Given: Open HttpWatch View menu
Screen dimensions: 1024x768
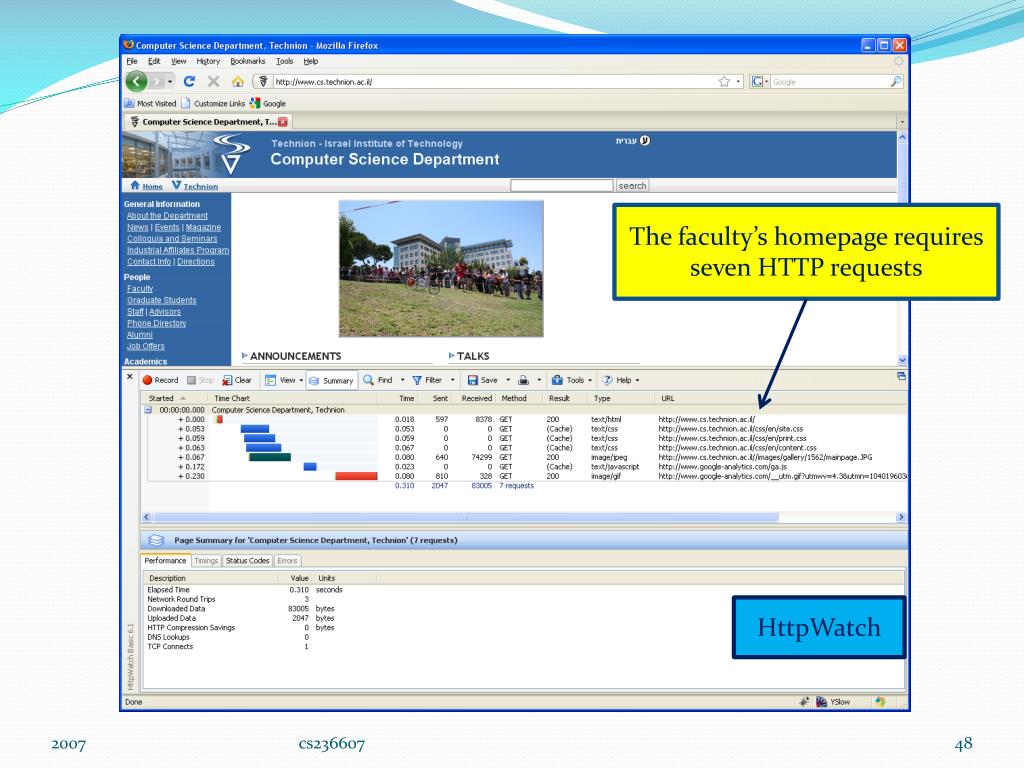Looking at the screenshot, I should click(284, 380).
